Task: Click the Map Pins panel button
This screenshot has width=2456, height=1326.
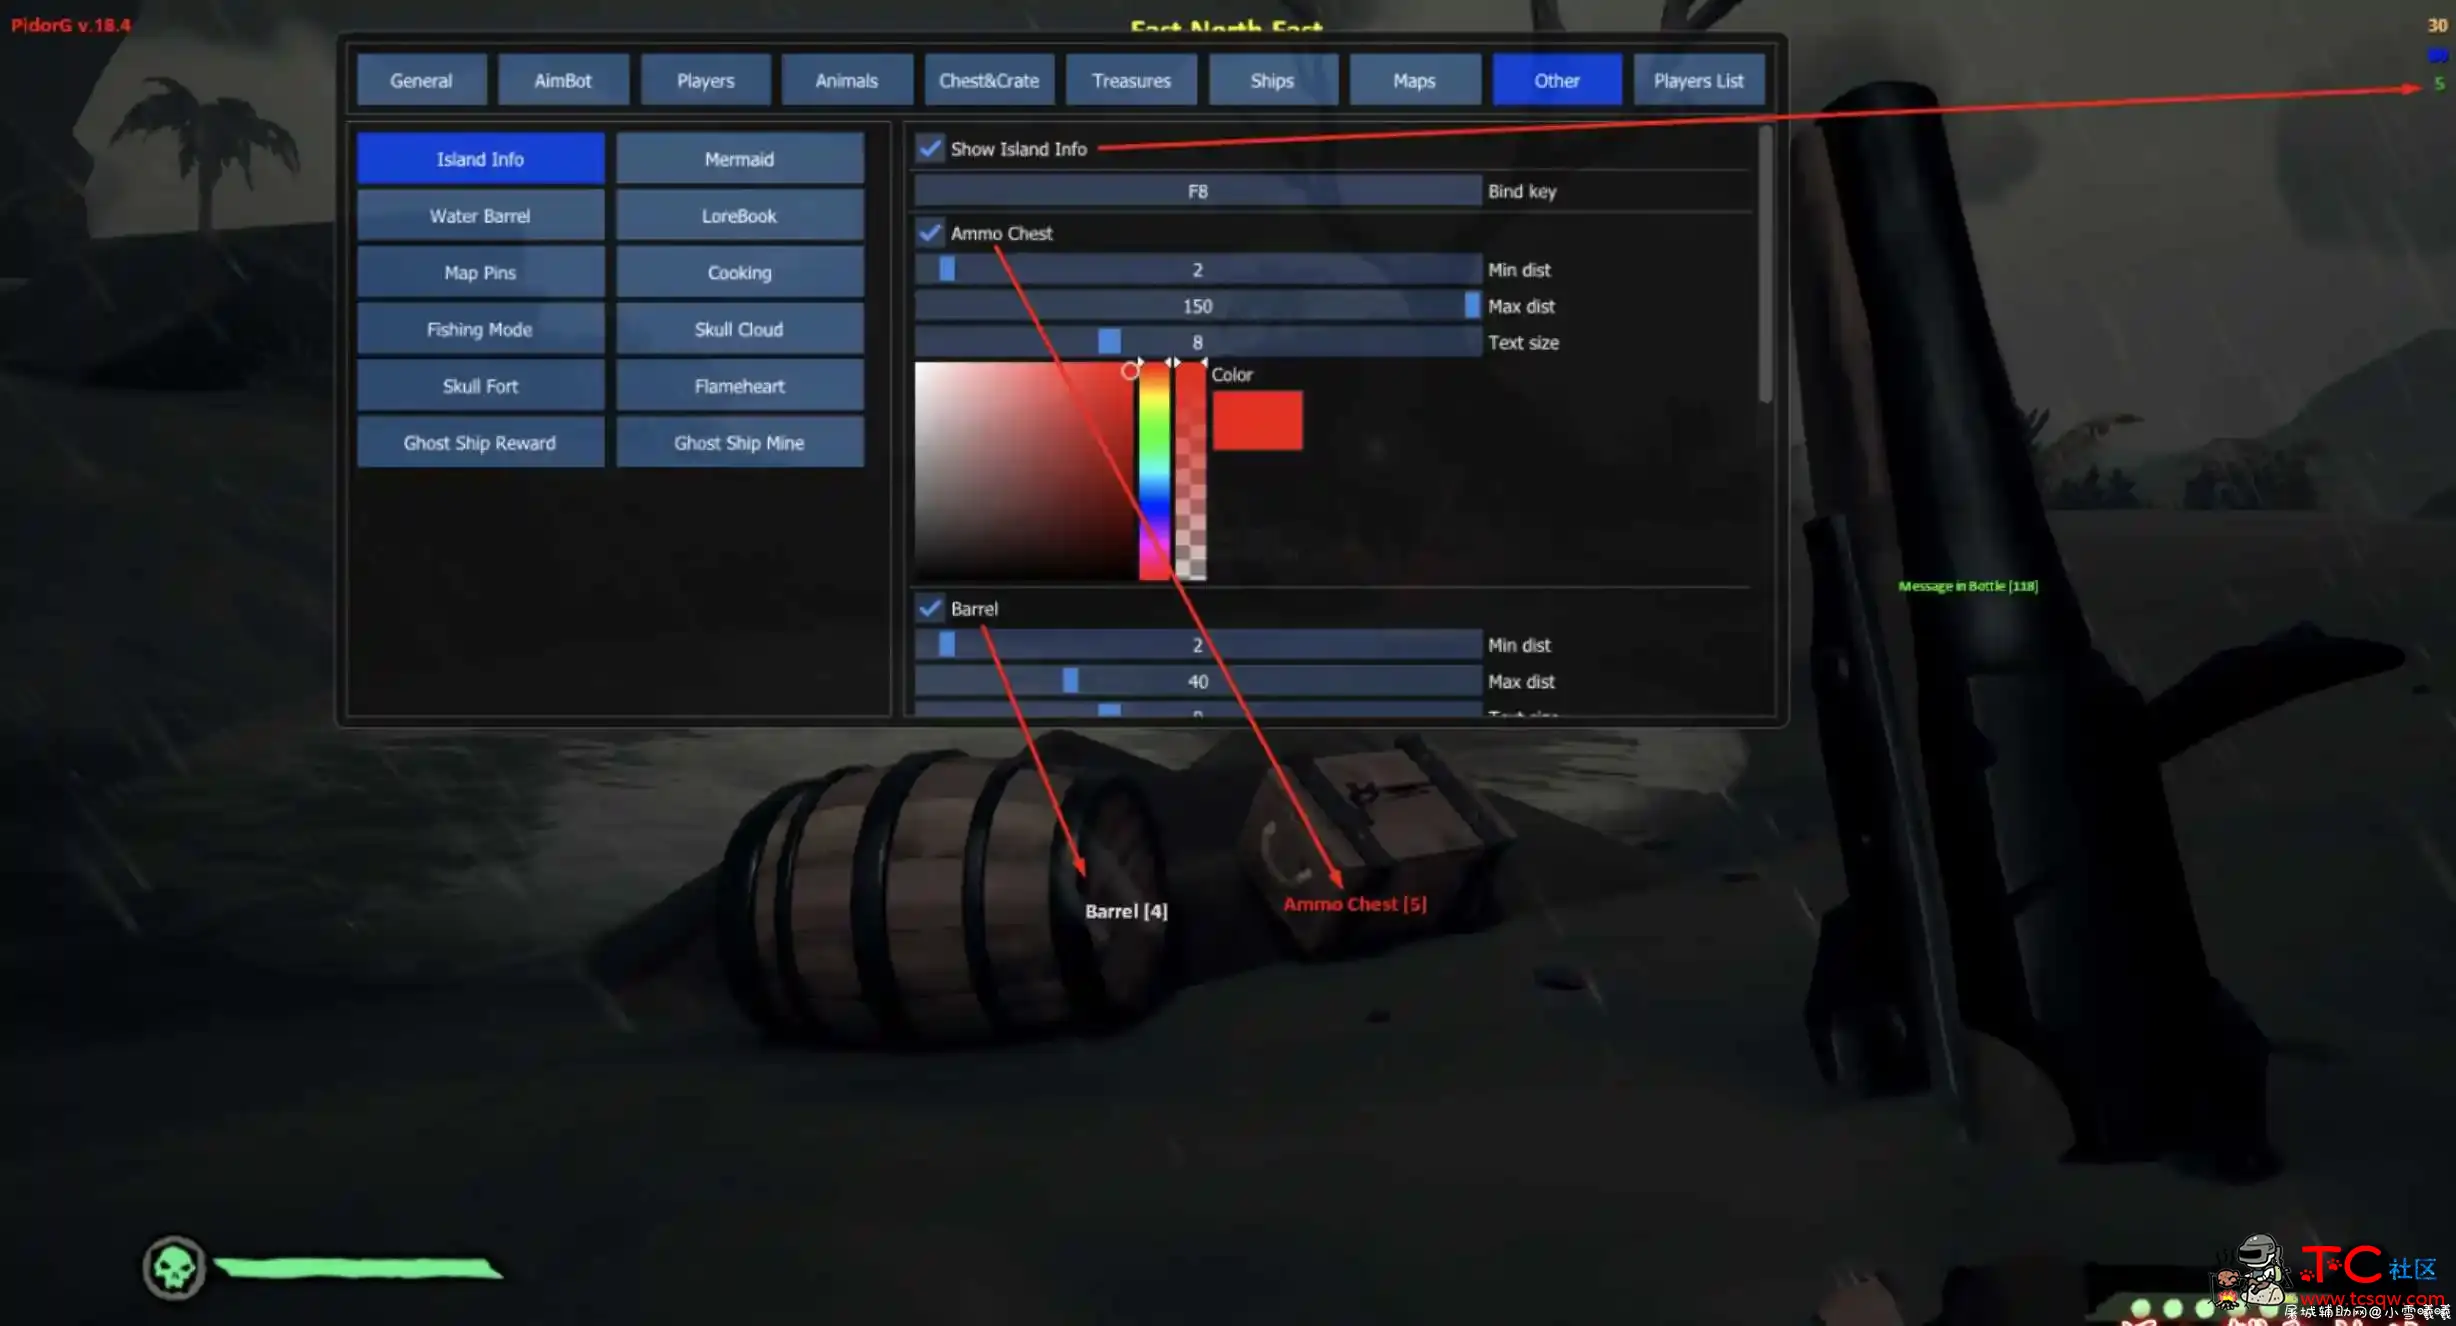Action: click(478, 271)
